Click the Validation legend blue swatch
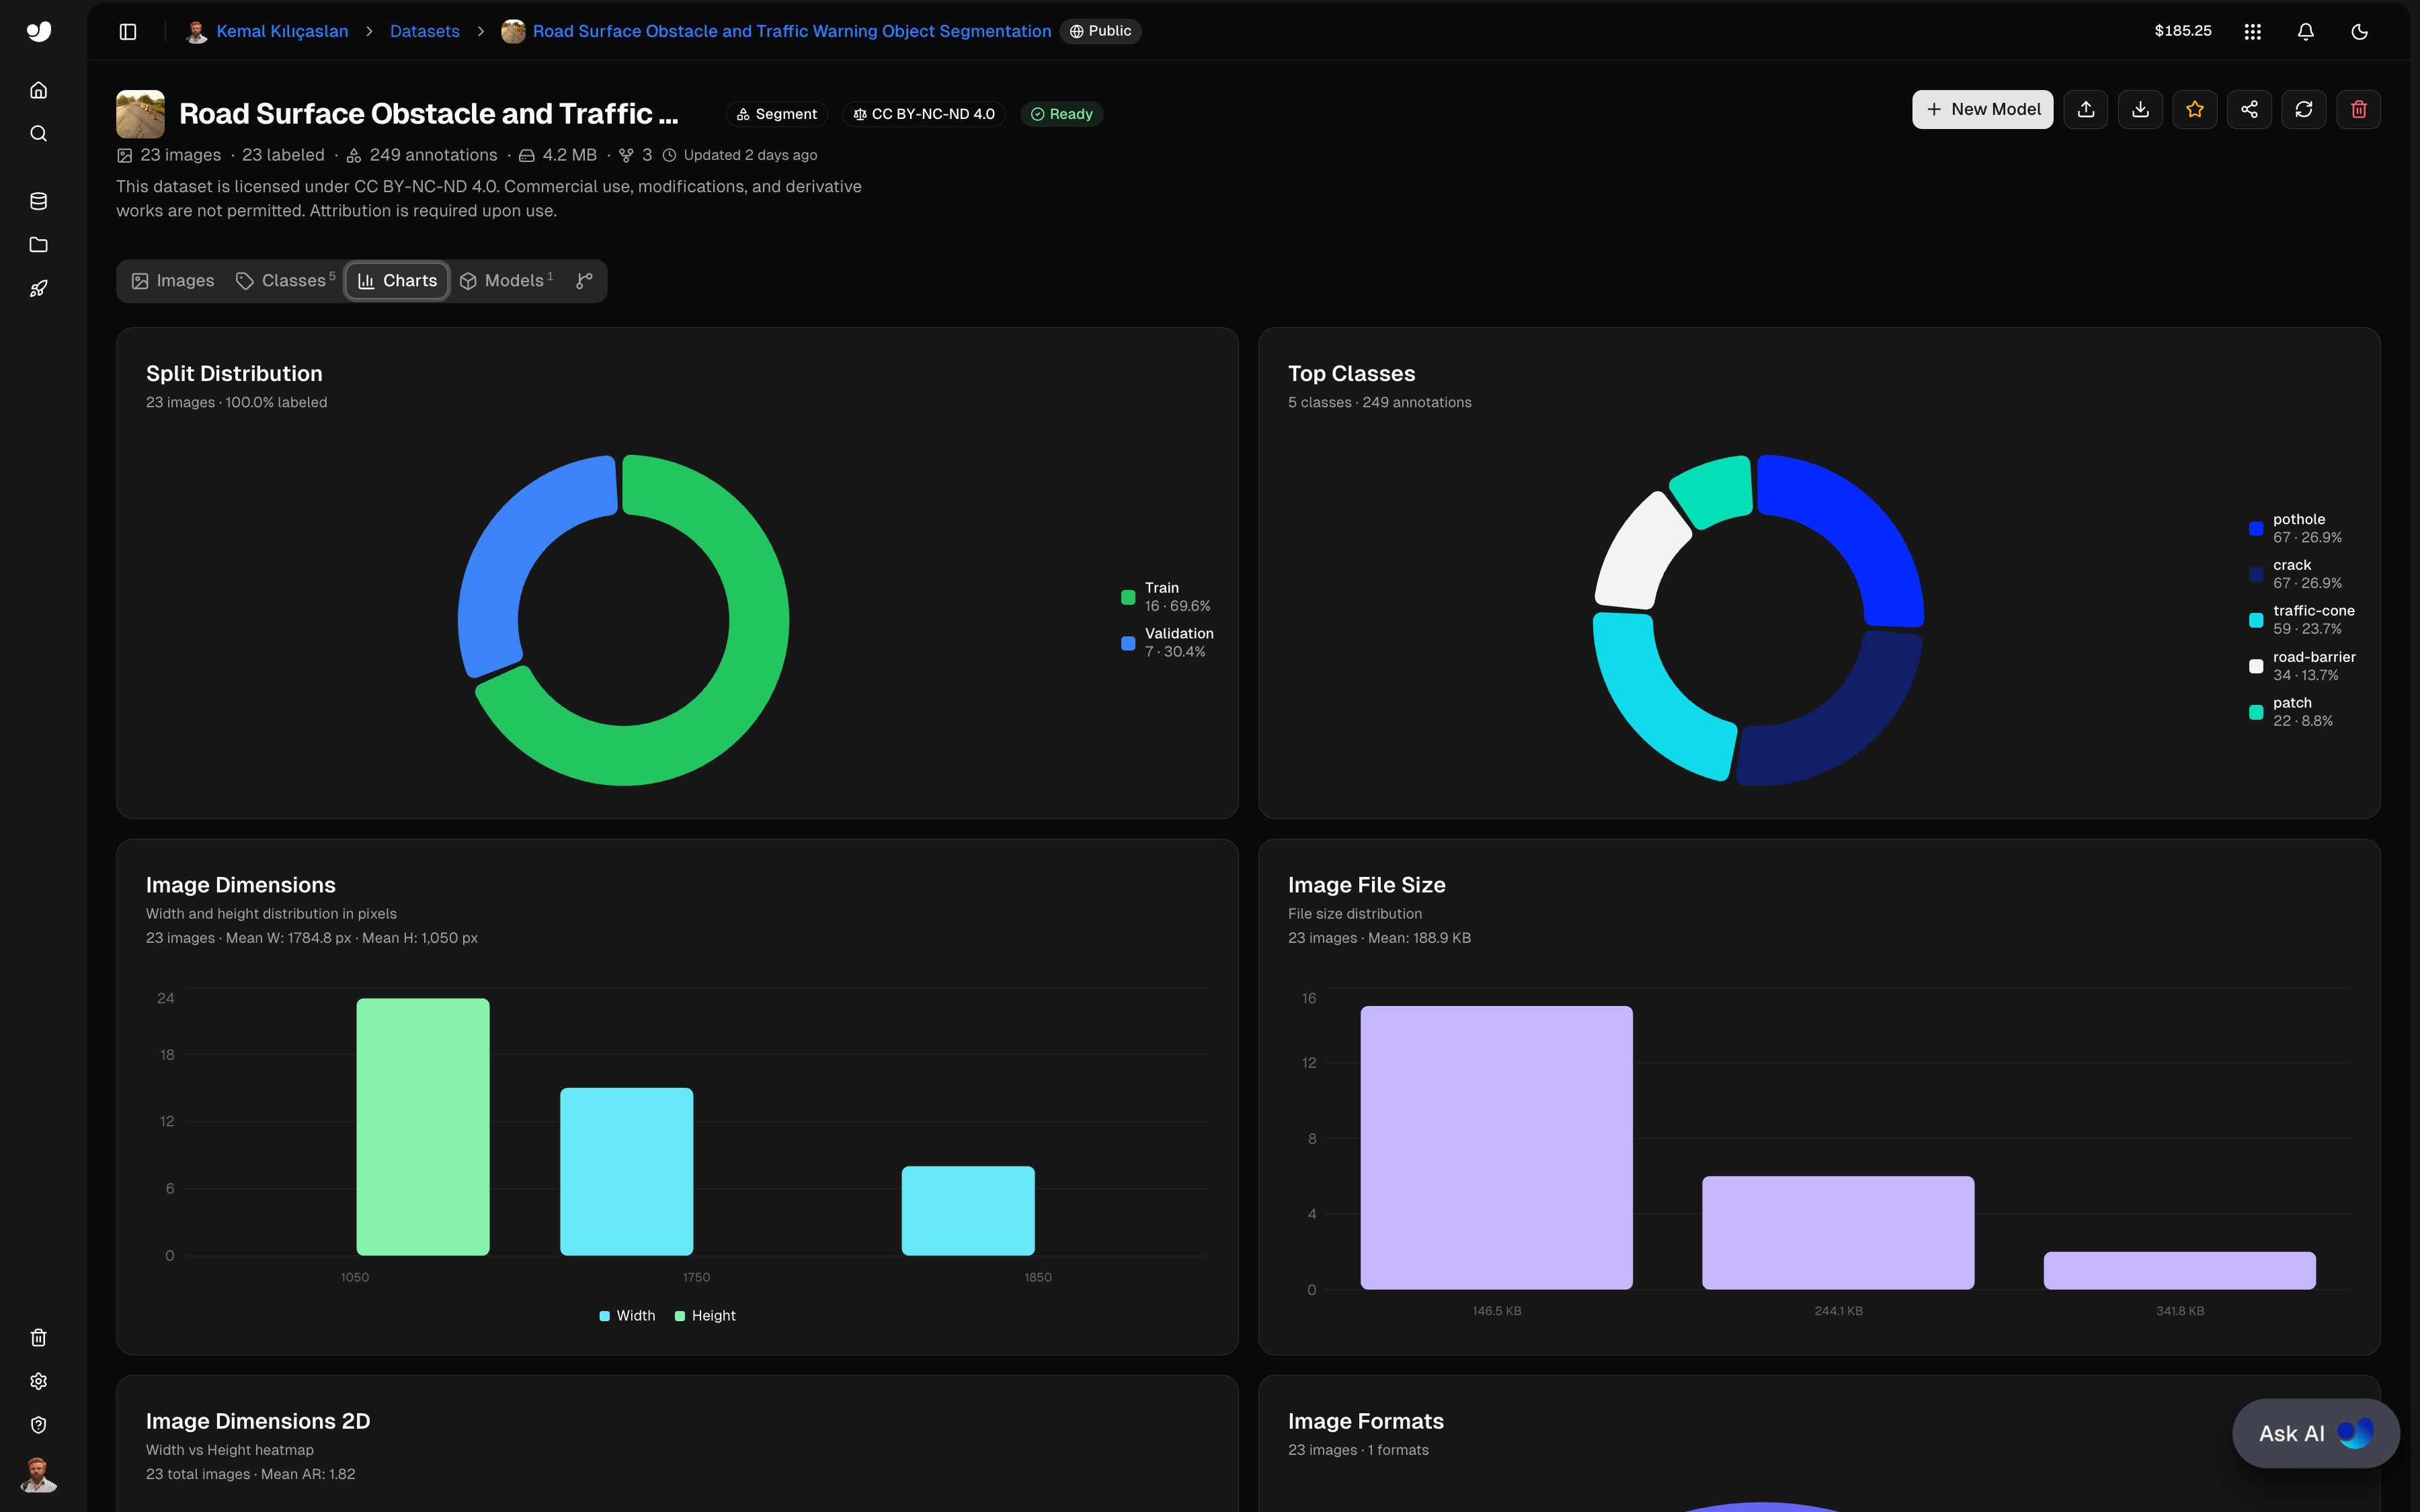The image size is (2420, 1512). coord(1128,644)
